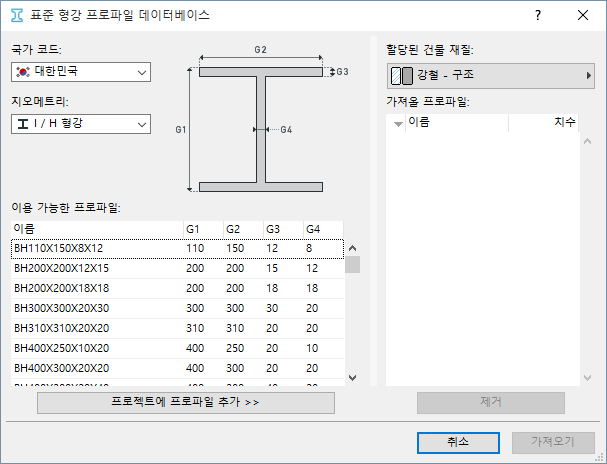Open the 국가 코드 dropdown showing 대한민국
Screen dimensions: 607x464
(x=81, y=72)
